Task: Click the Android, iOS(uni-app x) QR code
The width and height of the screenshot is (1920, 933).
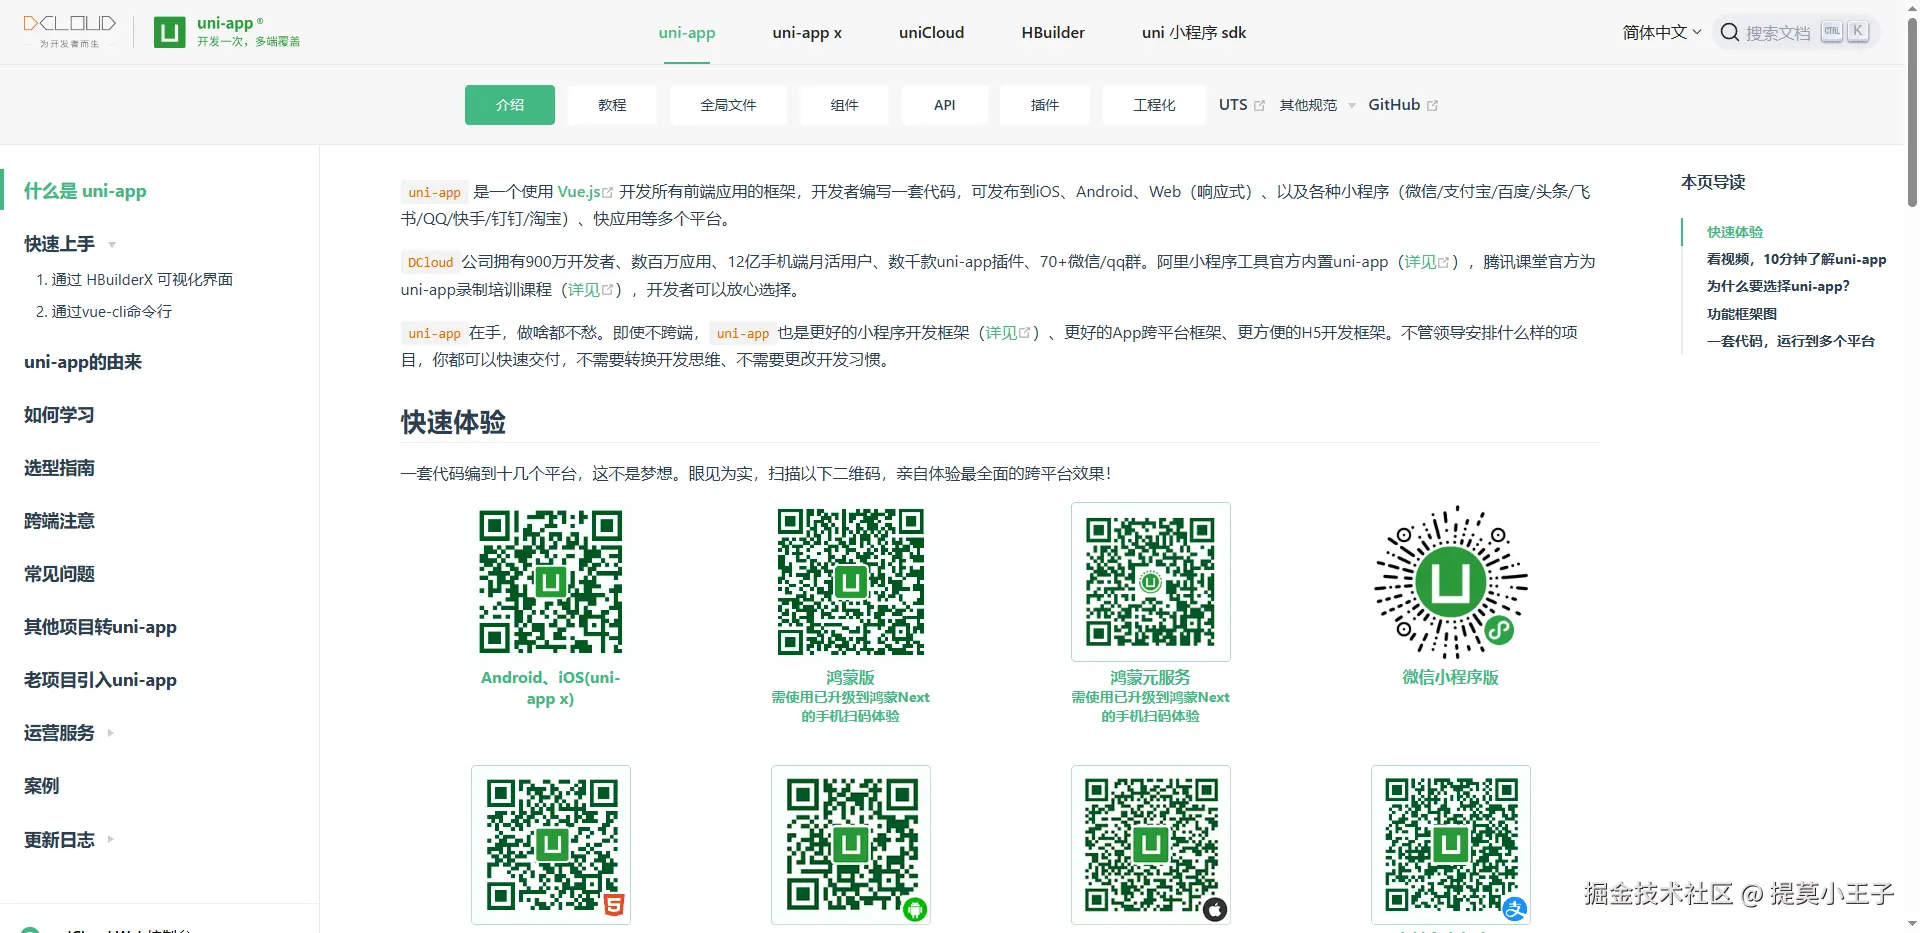Action: (x=550, y=581)
